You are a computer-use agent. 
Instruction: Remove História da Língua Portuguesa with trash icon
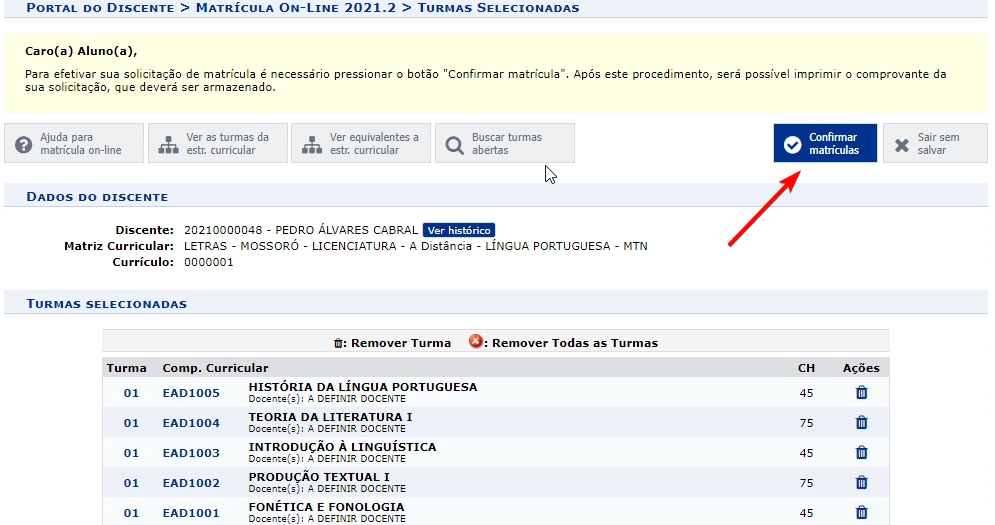point(861,392)
